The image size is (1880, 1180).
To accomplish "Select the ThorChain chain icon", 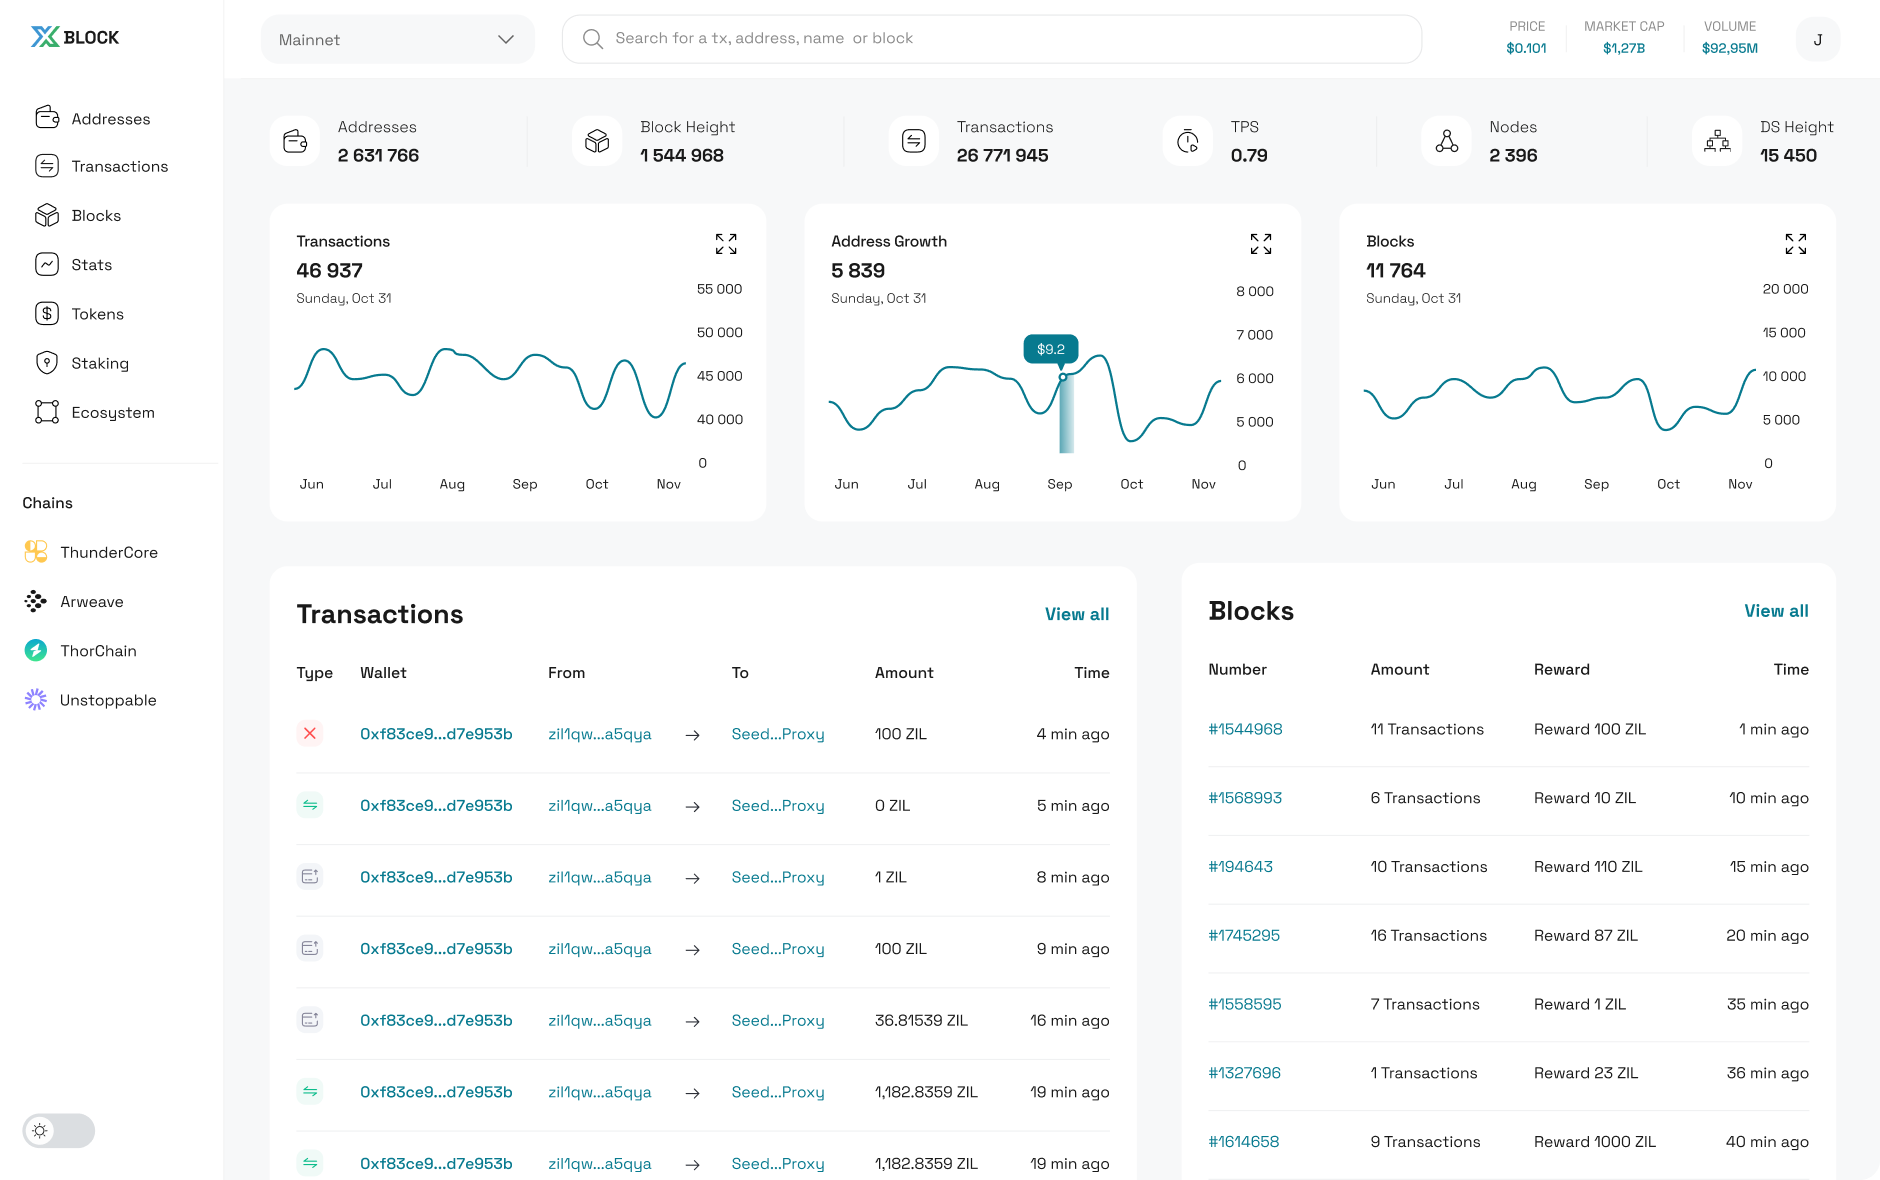I will pyautogui.click(x=36, y=650).
